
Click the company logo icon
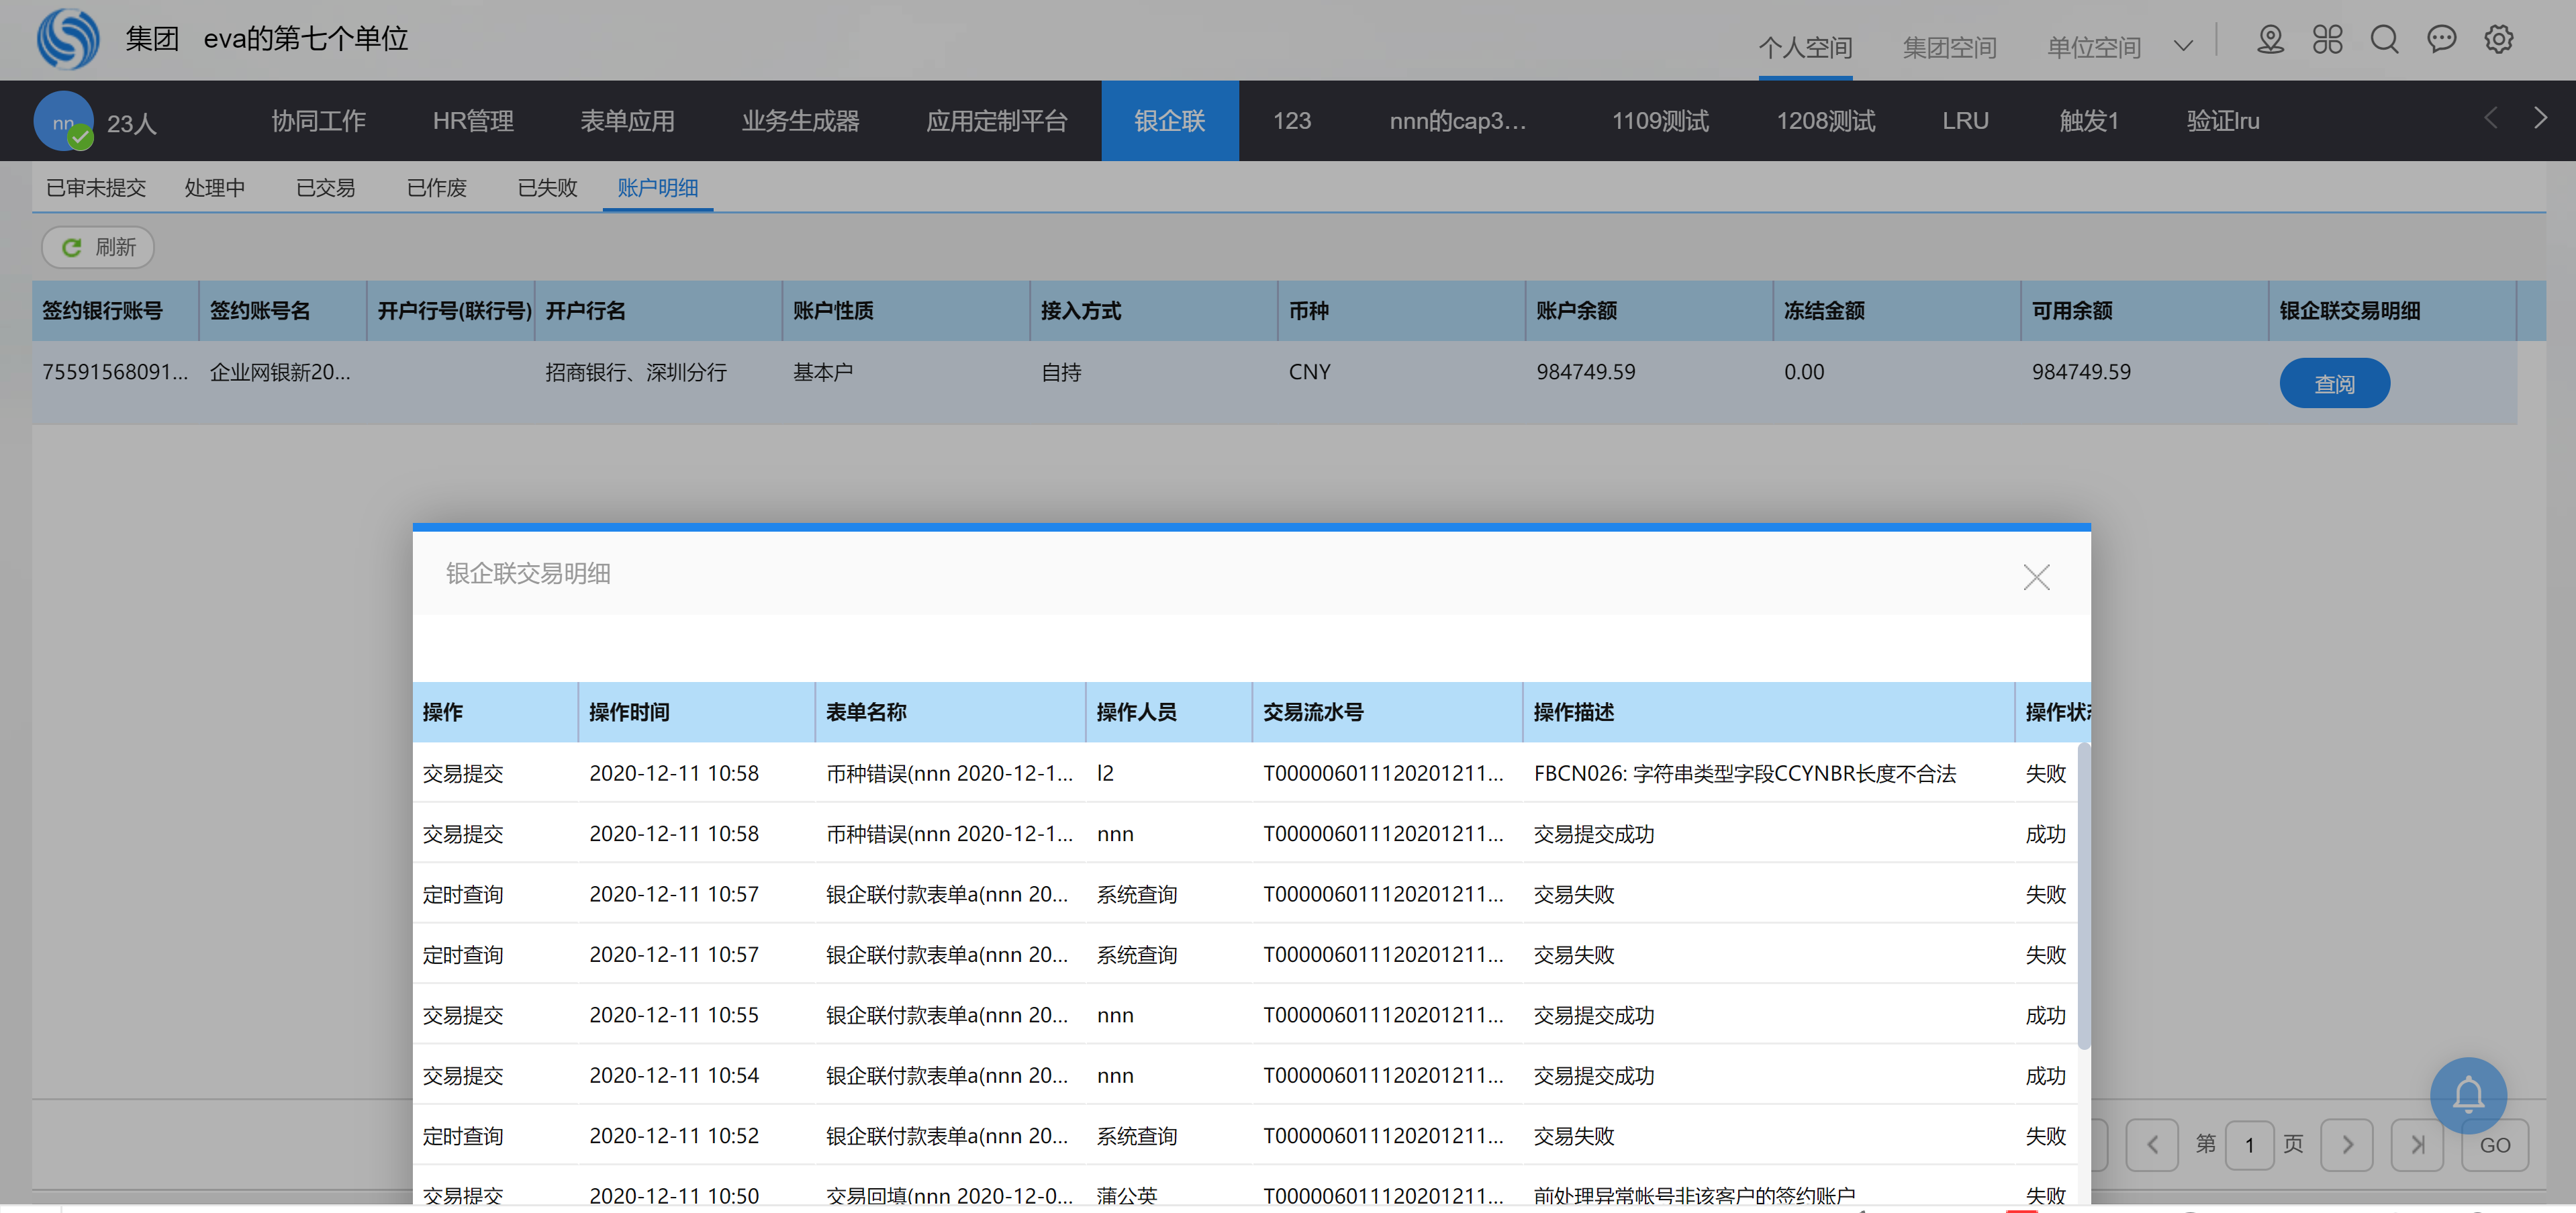point(68,39)
